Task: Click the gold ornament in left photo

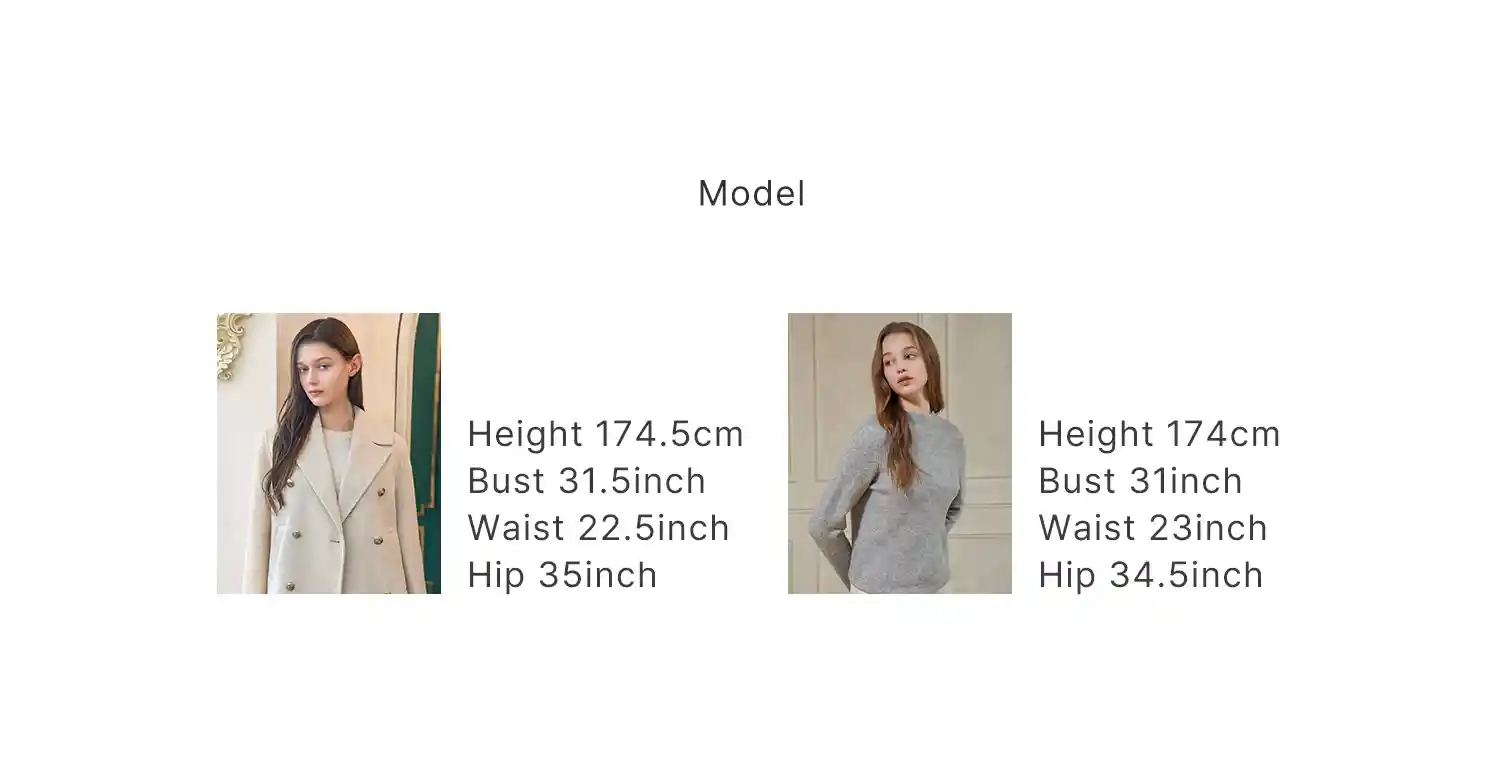Action: [x=232, y=344]
